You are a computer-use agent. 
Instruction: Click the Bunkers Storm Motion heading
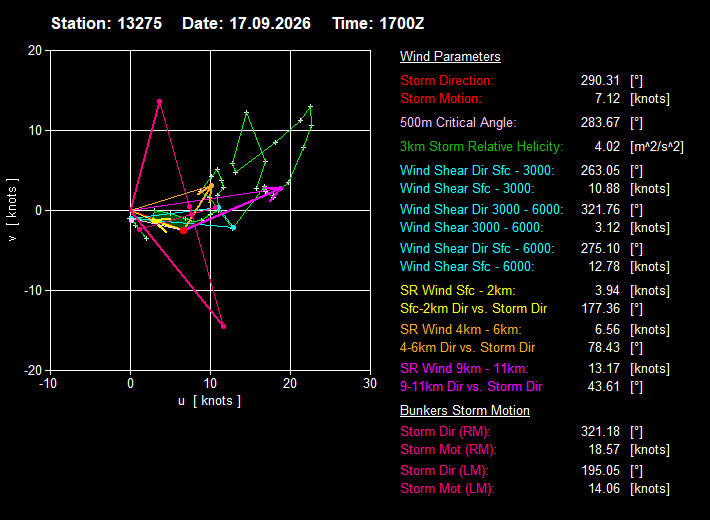465,410
